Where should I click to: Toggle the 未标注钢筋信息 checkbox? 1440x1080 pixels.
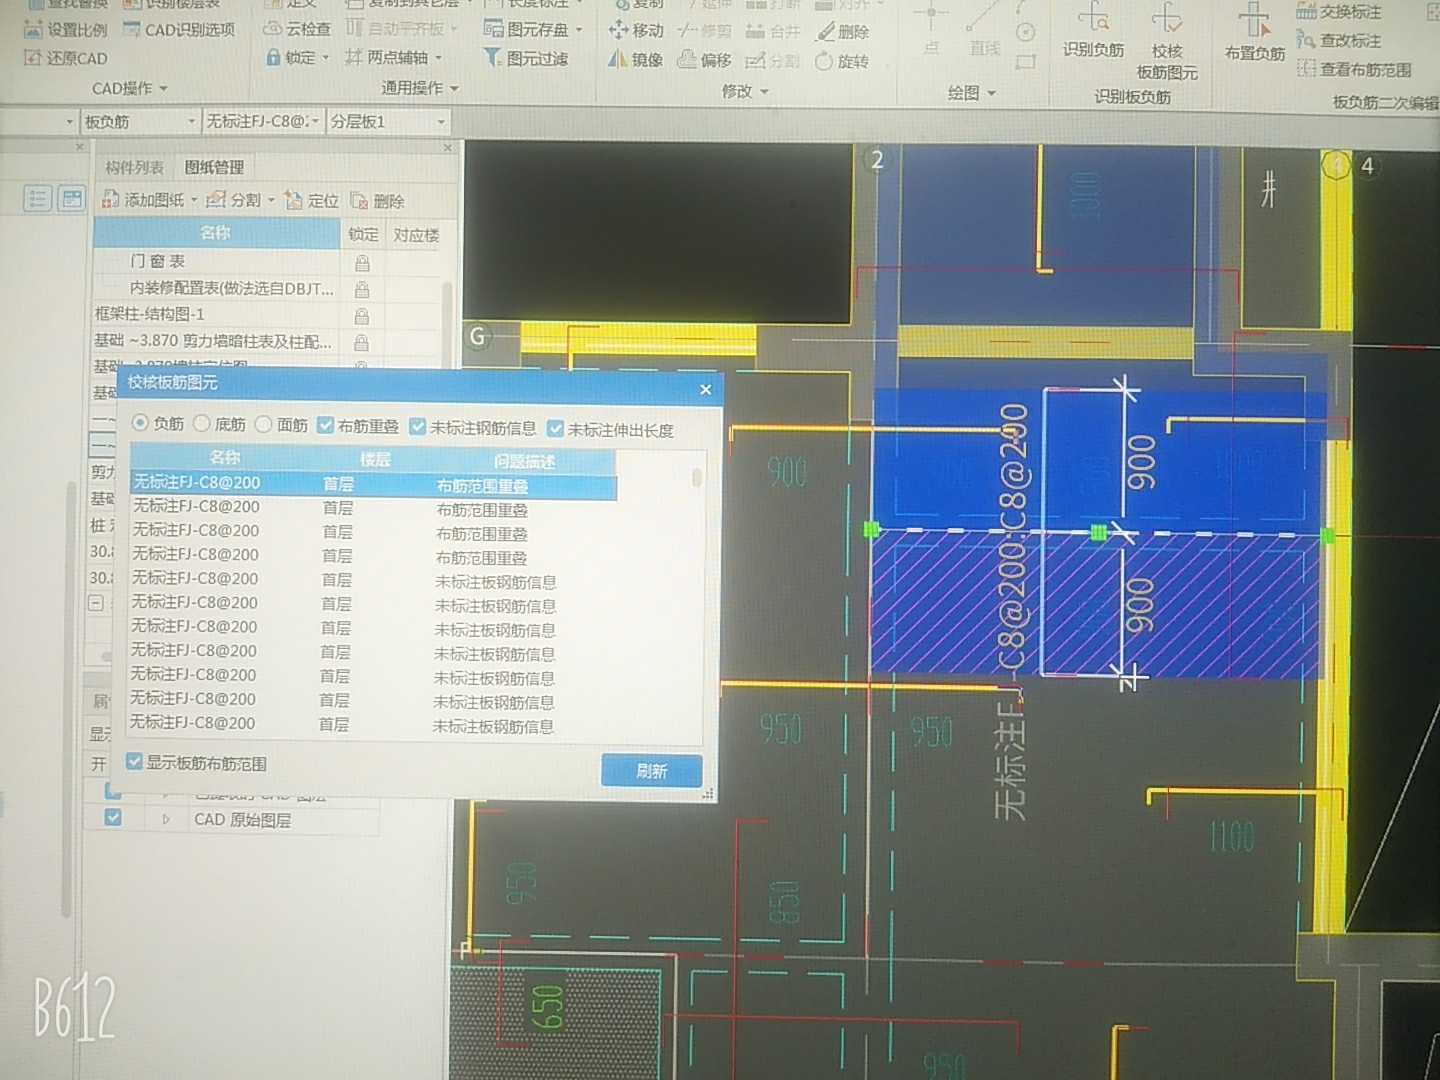pyautogui.click(x=417, y=427)
